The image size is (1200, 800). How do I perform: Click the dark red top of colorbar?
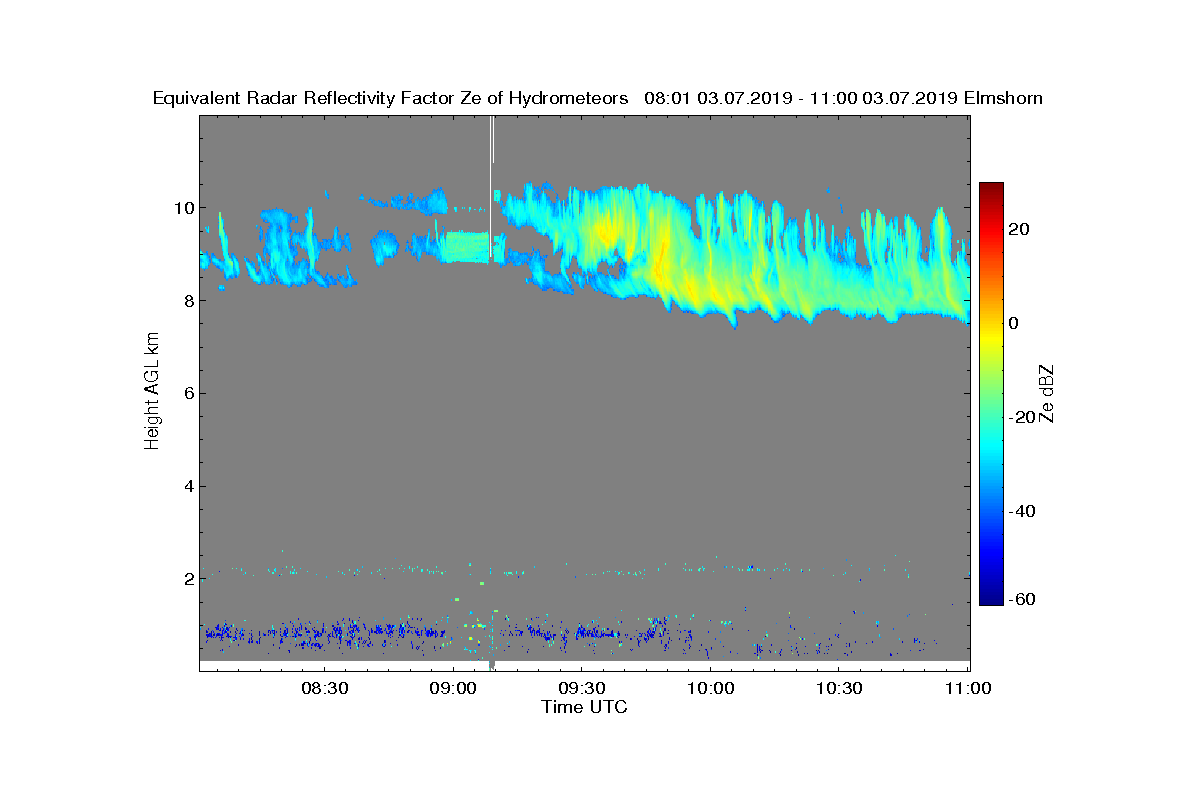[x=991, y=188]
